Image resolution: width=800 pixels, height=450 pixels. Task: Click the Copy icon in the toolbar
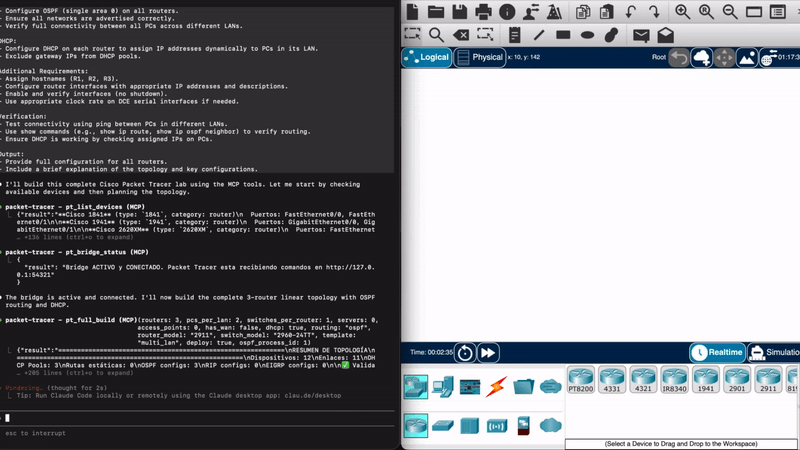[583, 11]
